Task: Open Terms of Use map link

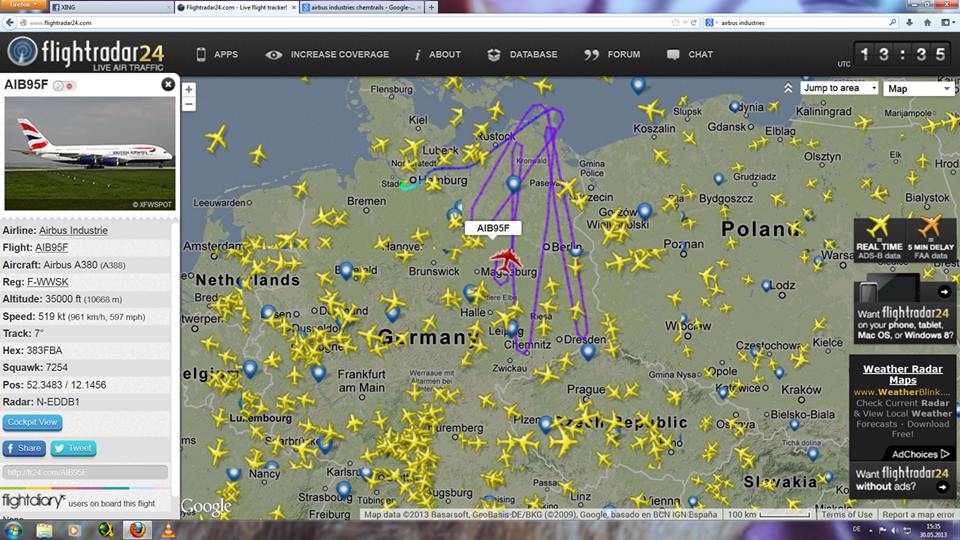Action: pos(846,514)
